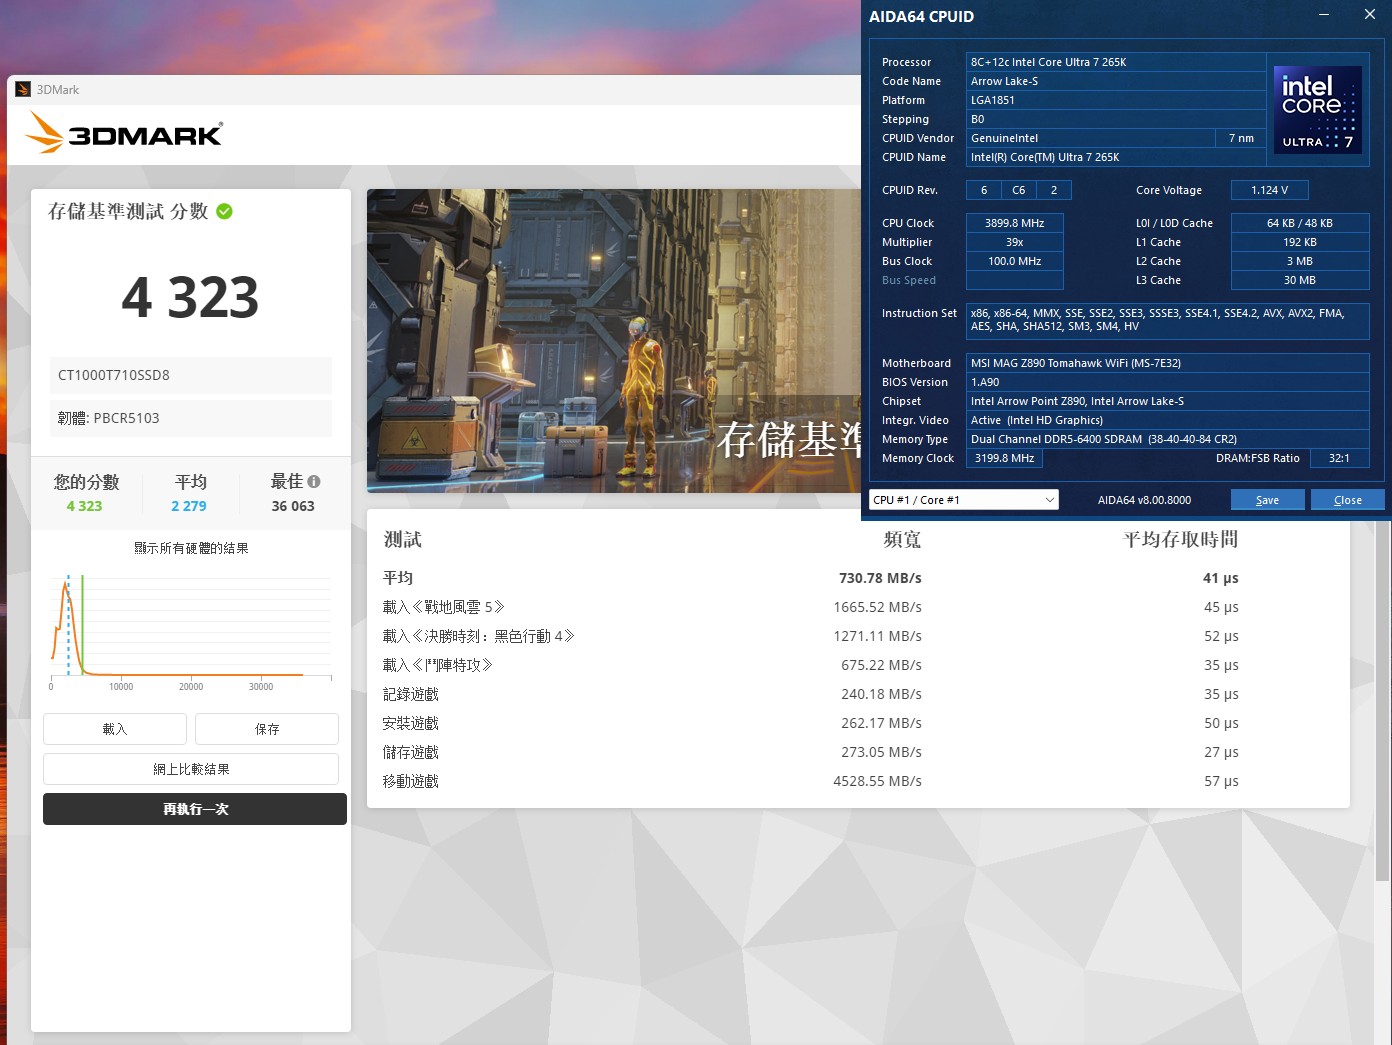Viewport: 1392px width, 1045px height.
Task: Select the CT1000T710SSD8 drive name field
Action: pos(191,375)
